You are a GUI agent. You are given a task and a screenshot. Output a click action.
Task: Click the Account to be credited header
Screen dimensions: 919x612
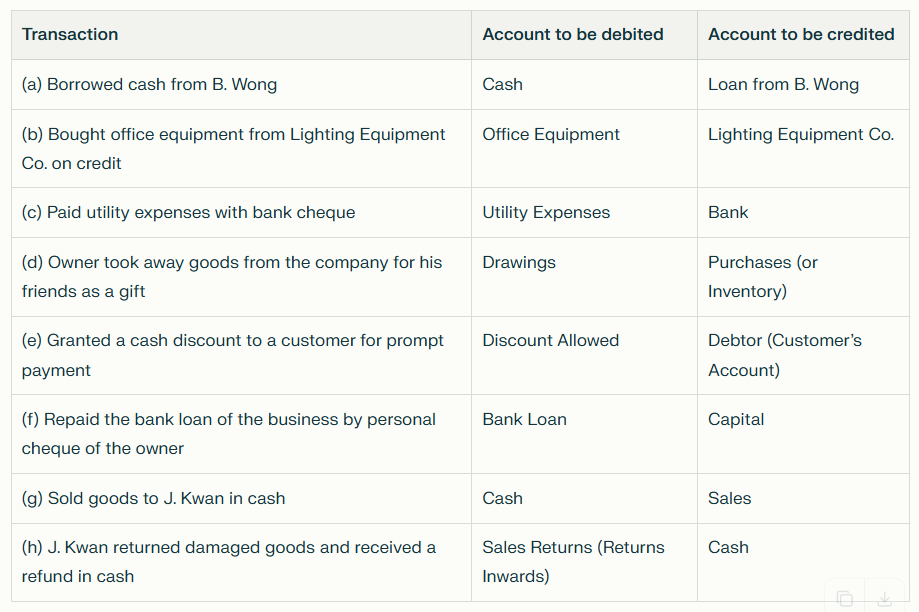coord(801,35)
